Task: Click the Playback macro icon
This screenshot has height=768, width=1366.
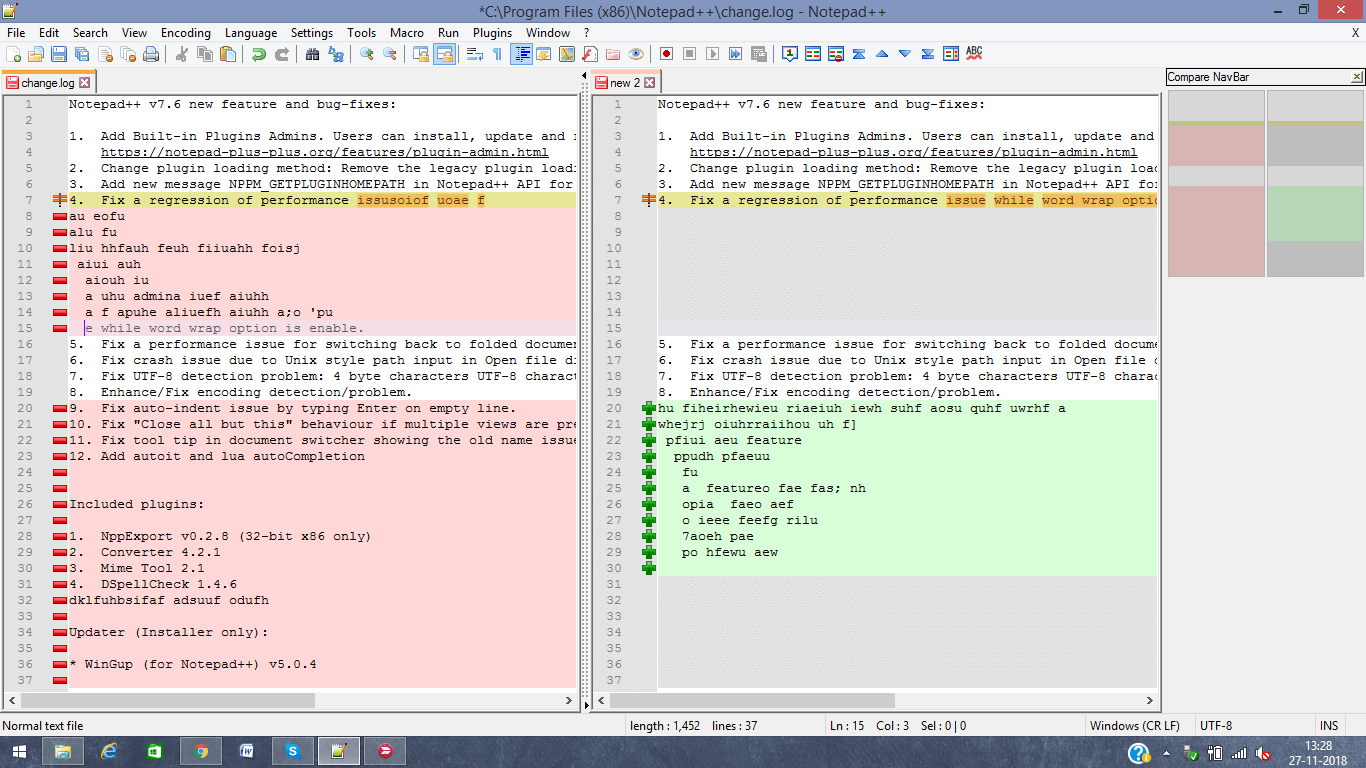Action: click(x=712, y=54)
